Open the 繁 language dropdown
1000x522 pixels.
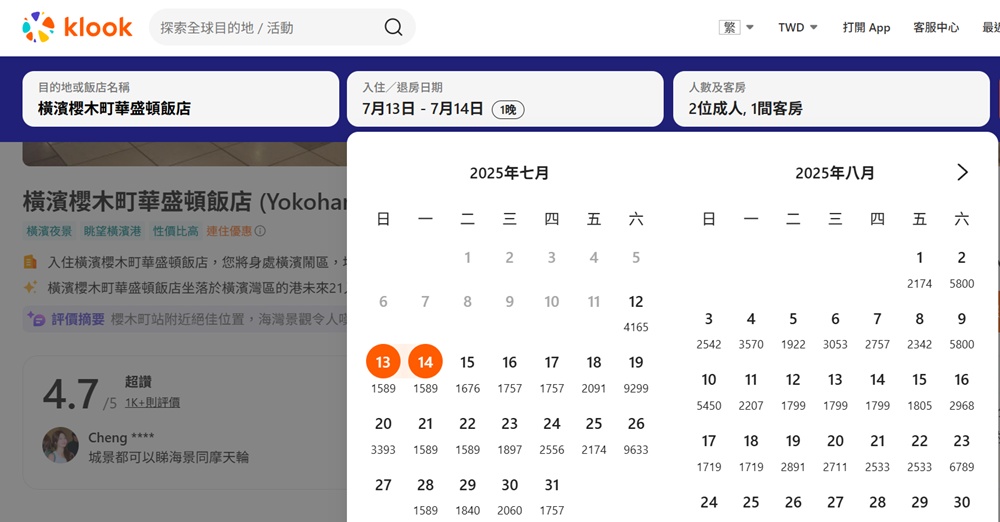tap(737, 27)
